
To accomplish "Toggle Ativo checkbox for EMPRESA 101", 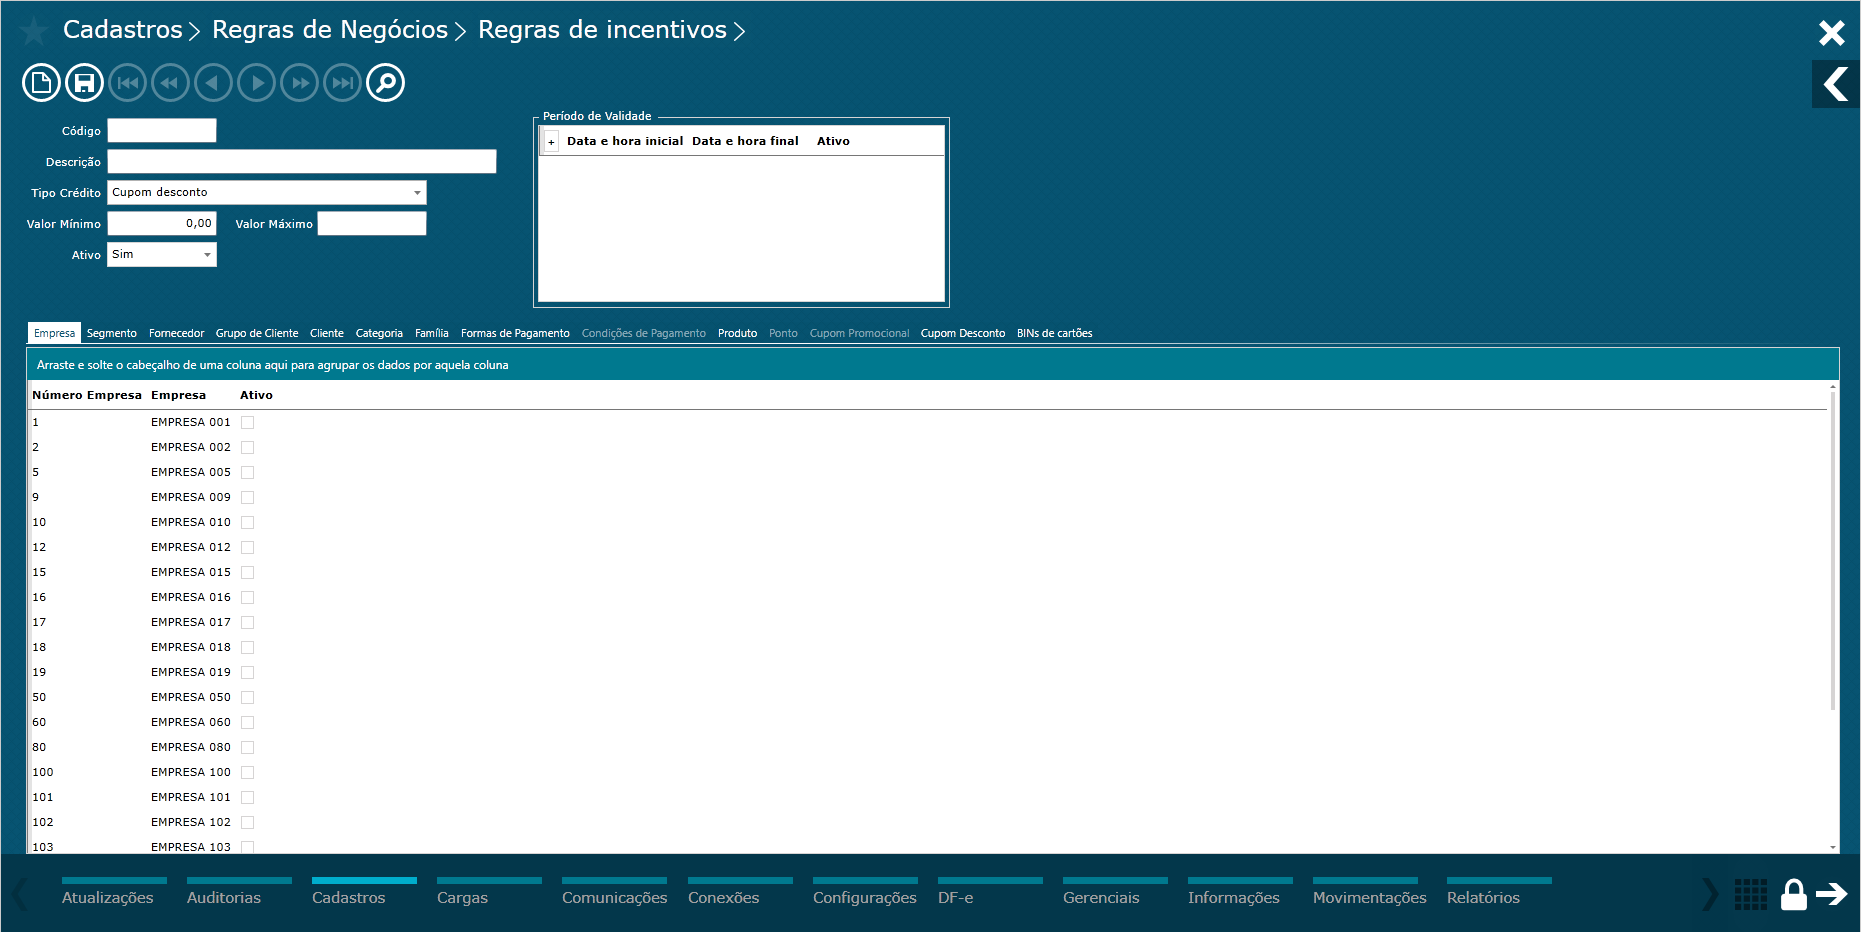I will (247, 798).
